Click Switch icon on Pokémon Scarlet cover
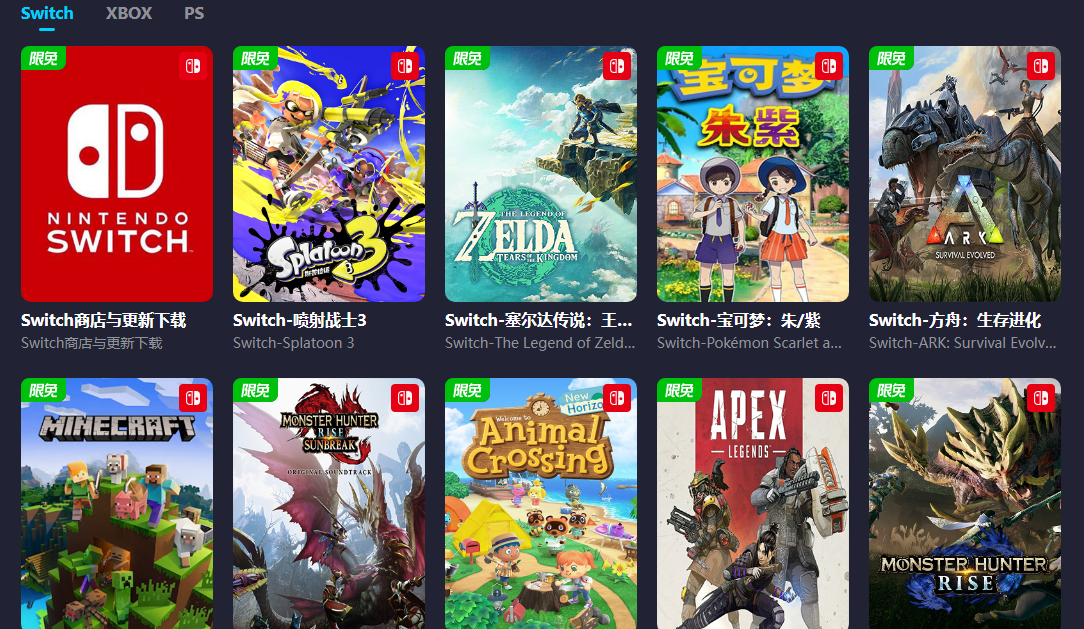The image size is (1084, 629). point(829,66)
